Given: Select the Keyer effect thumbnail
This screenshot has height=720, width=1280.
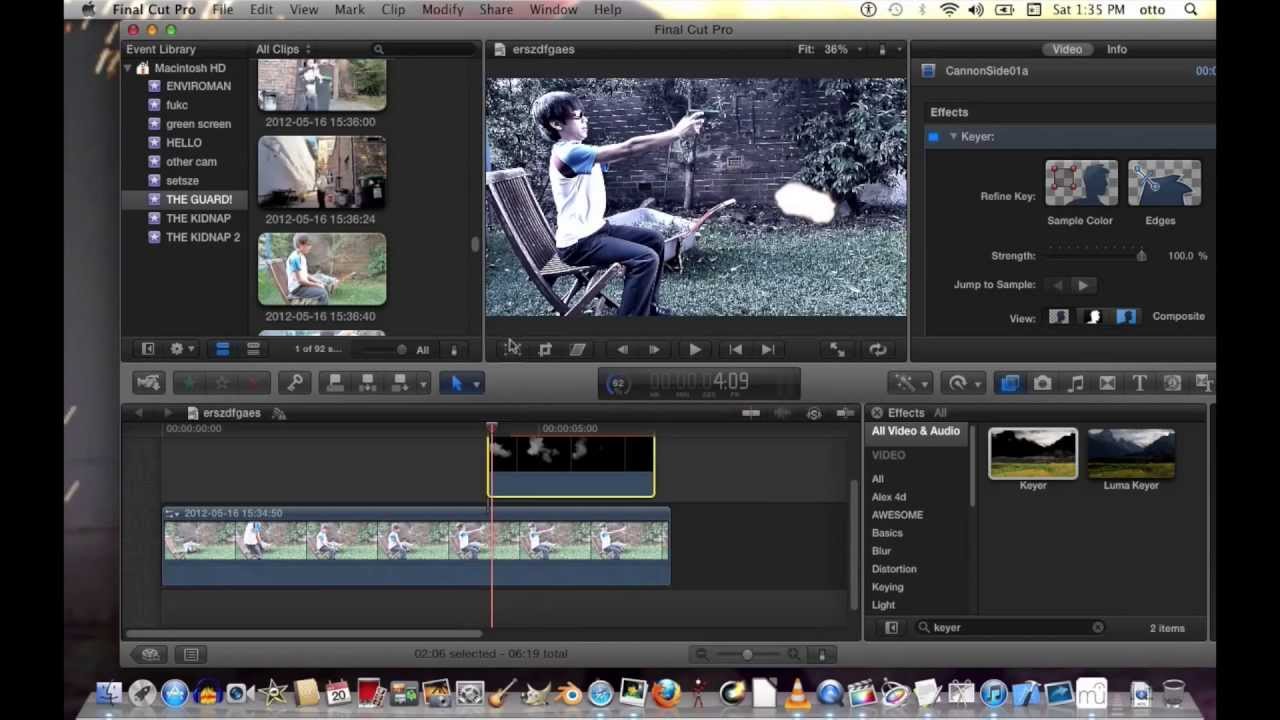Looking at the screenshot, I should pyautogui.click(x=1033, y=454).
